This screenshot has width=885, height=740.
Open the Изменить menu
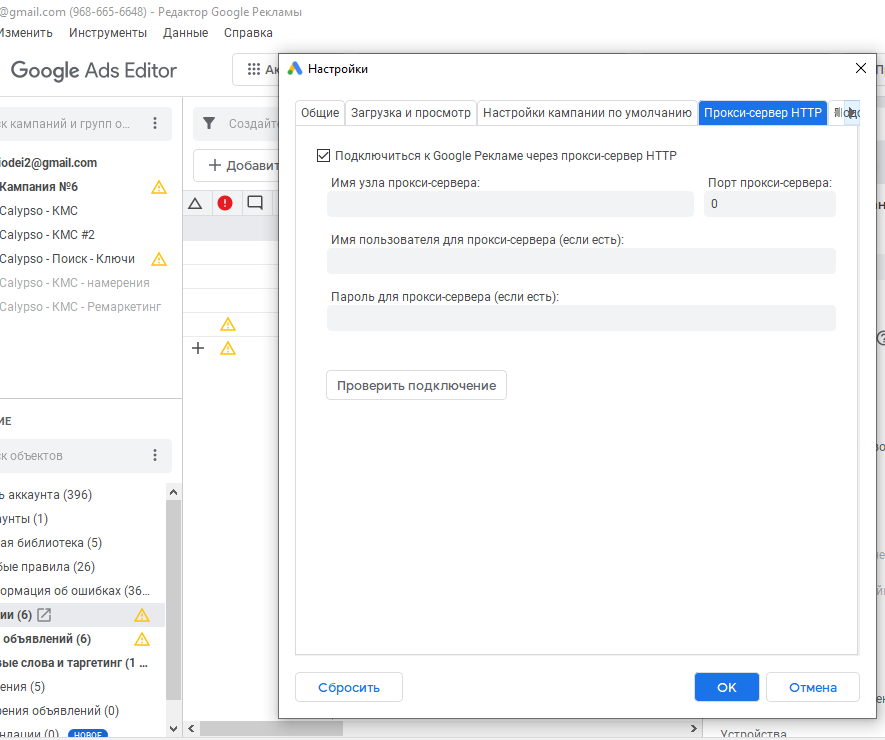coord(26,33)
